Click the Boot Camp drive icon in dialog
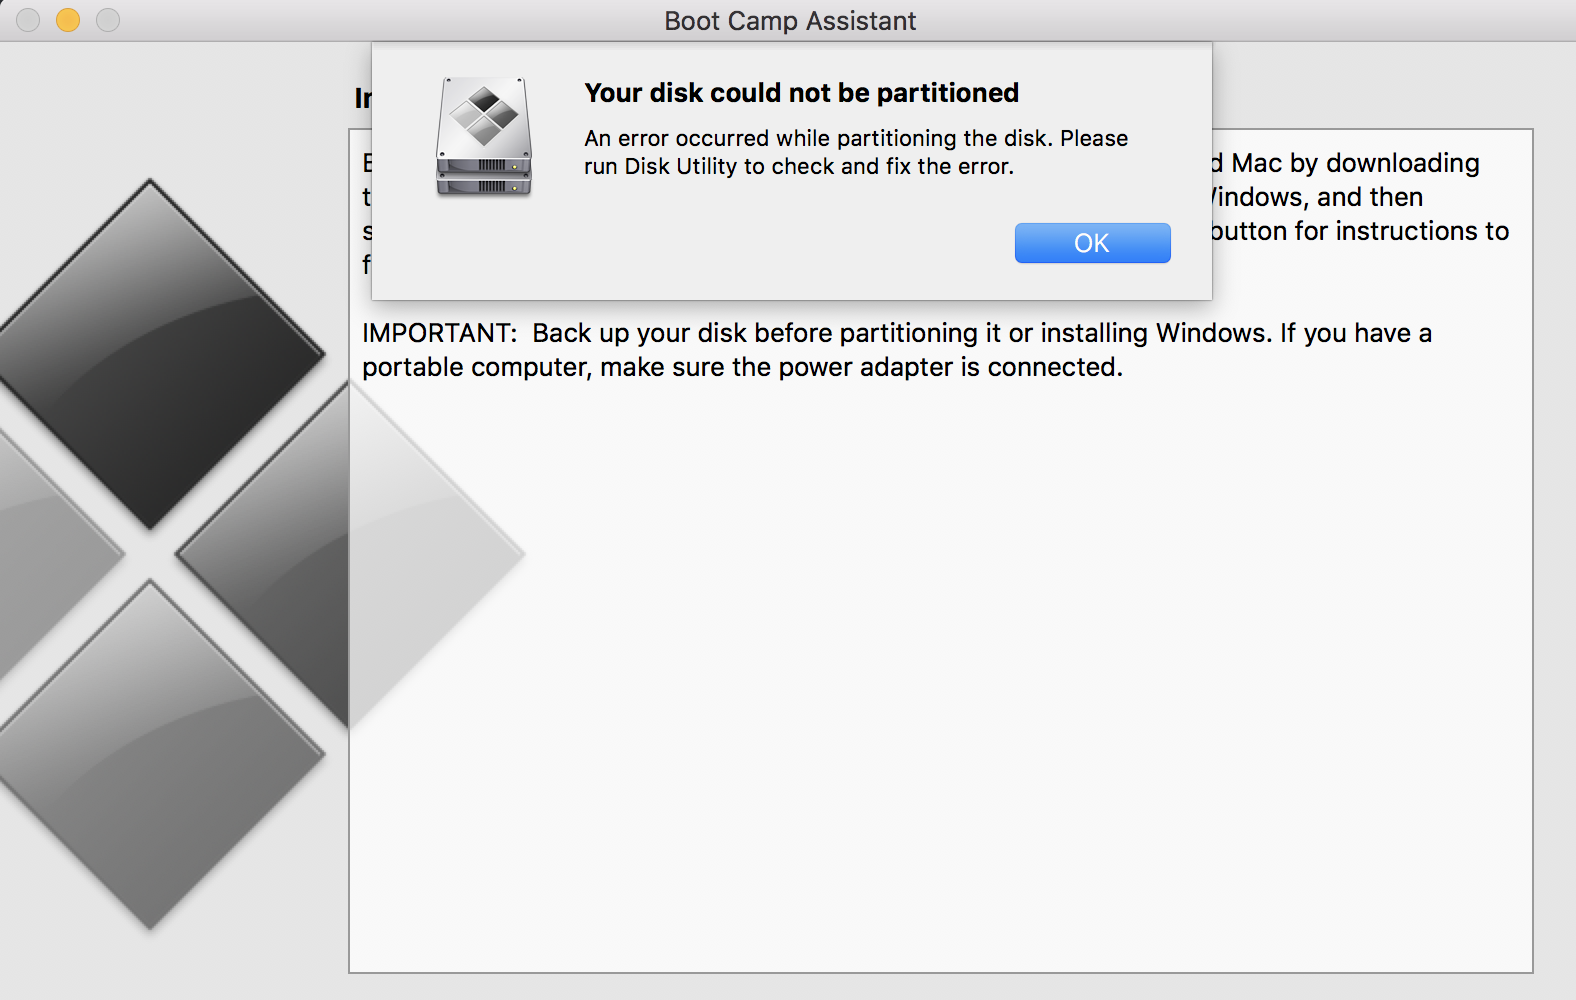This screenshot has height=1000, width=1576. click(x=484, y=137)
